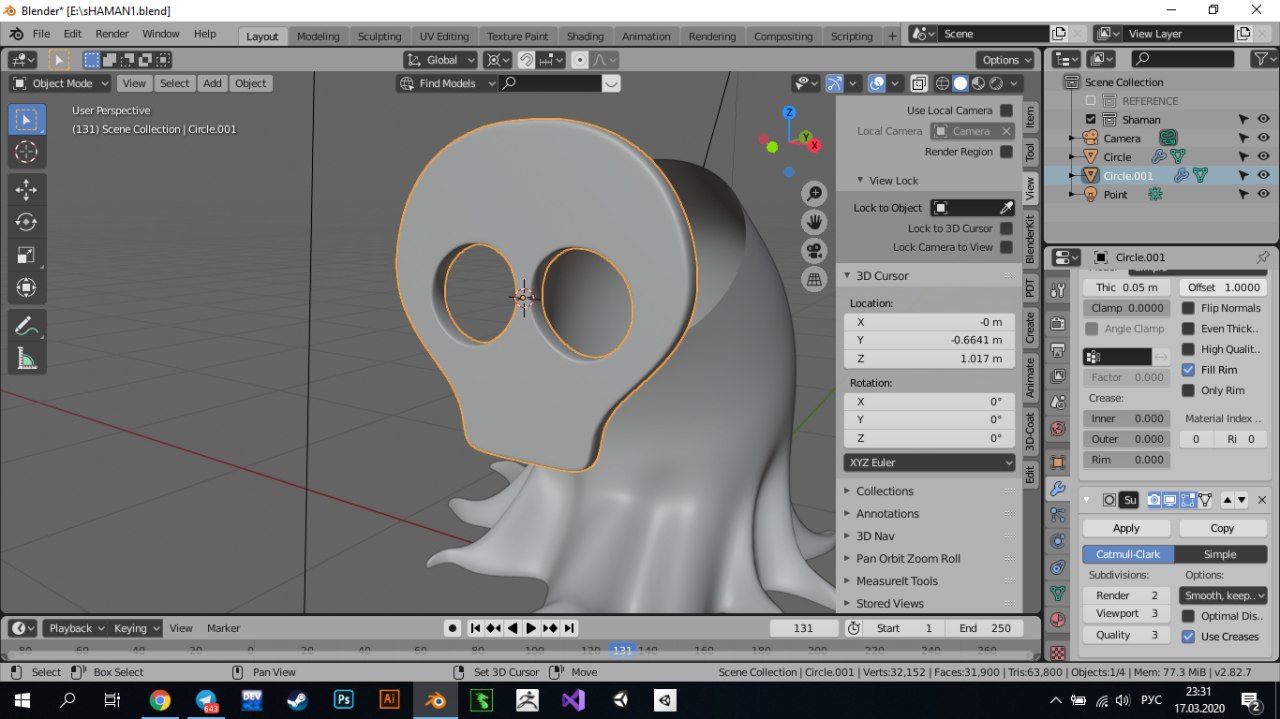This screenshot has width=1280, height=719.
Task: Toggle the camera view icon
Action: coord(815,250)
